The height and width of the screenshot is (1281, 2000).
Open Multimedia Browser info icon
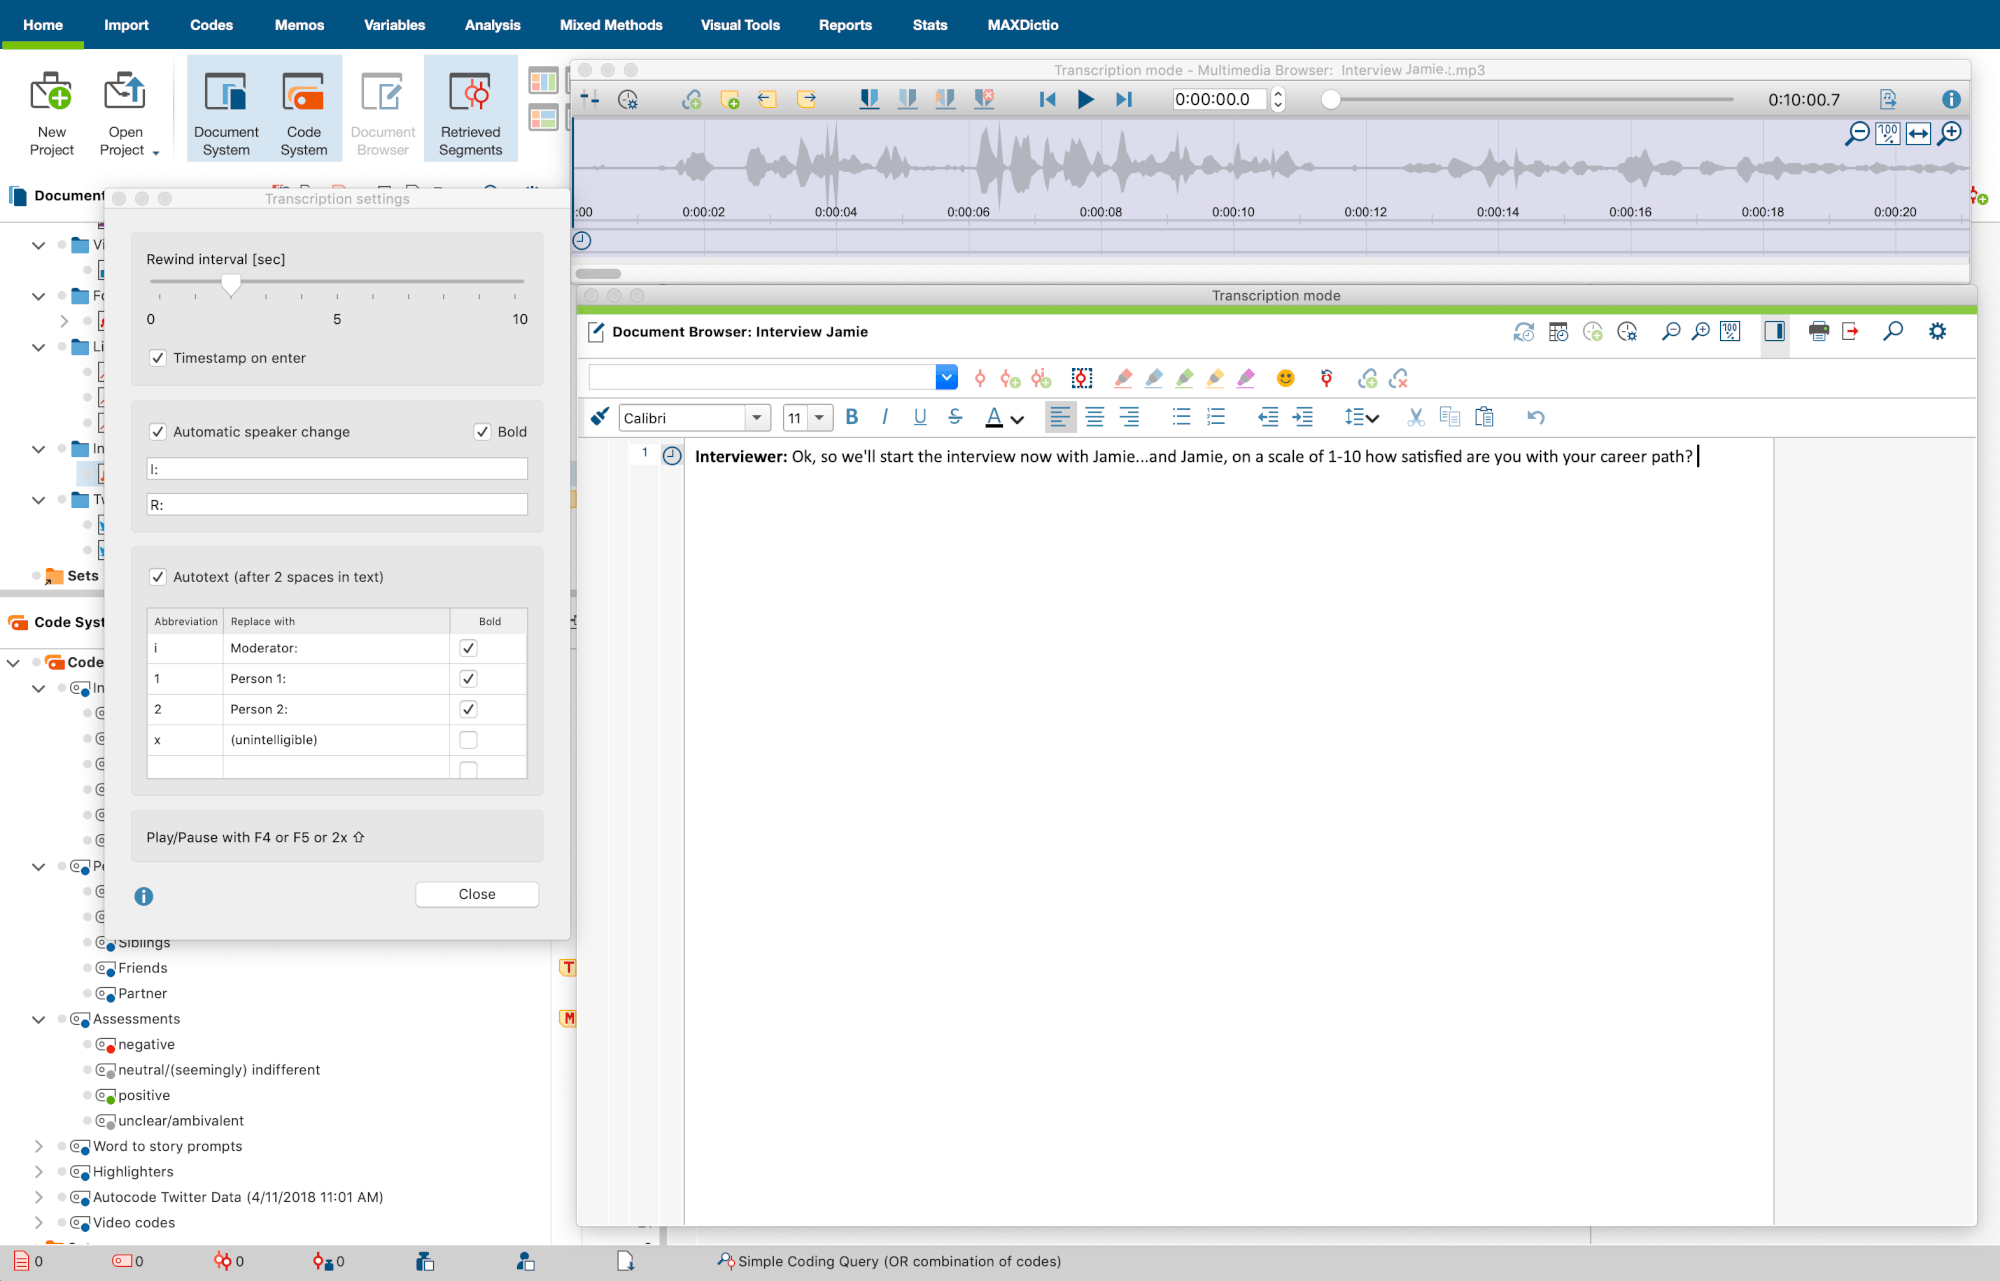(x=1951, y=99)
